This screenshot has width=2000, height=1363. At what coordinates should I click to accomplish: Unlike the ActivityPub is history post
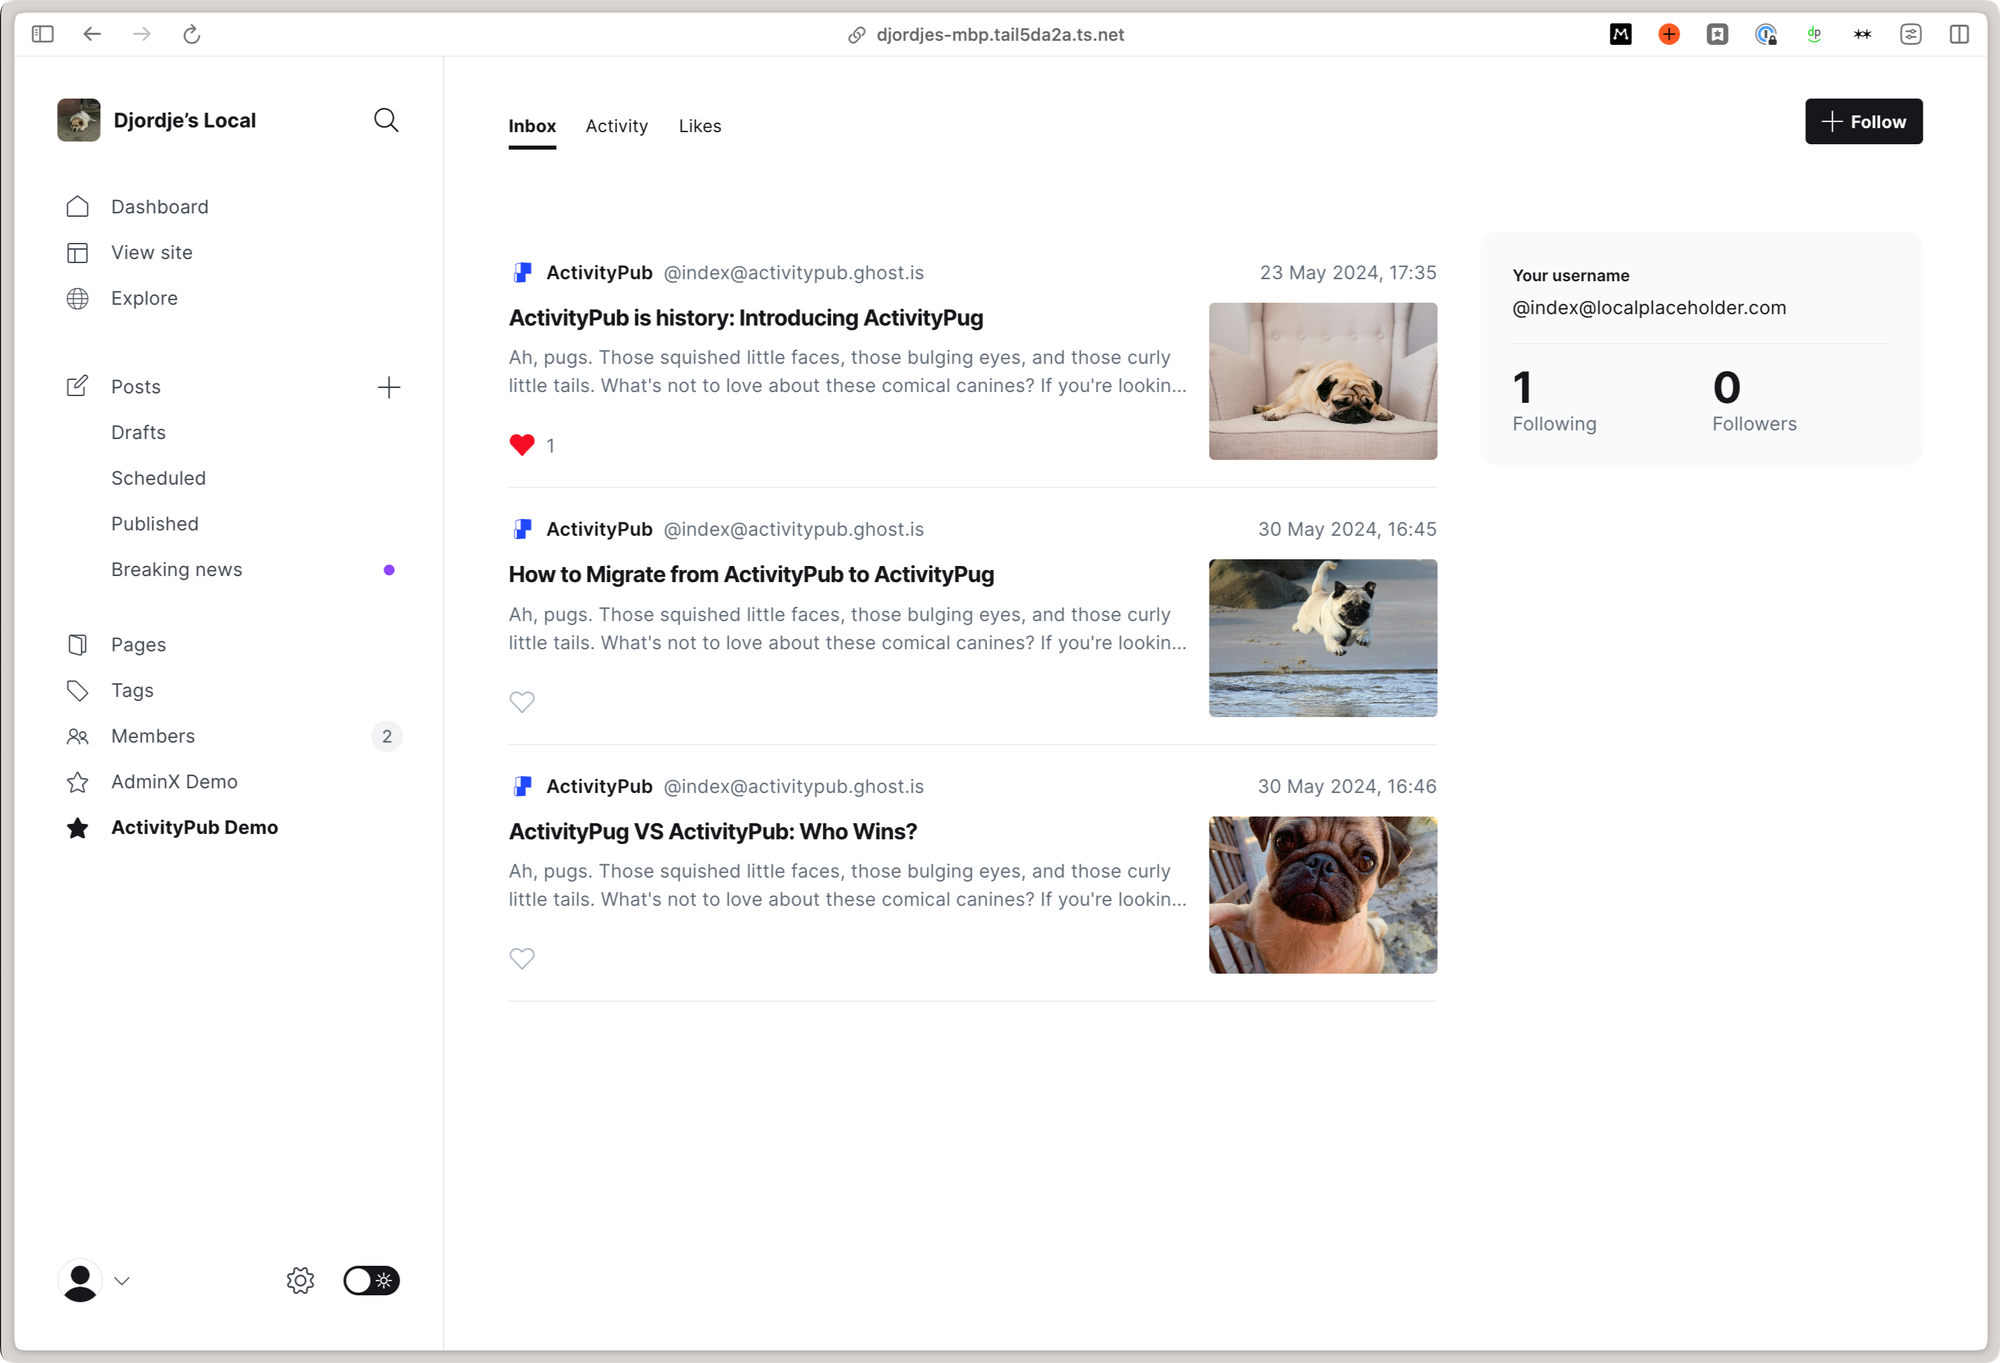click(x=522, y=445)
